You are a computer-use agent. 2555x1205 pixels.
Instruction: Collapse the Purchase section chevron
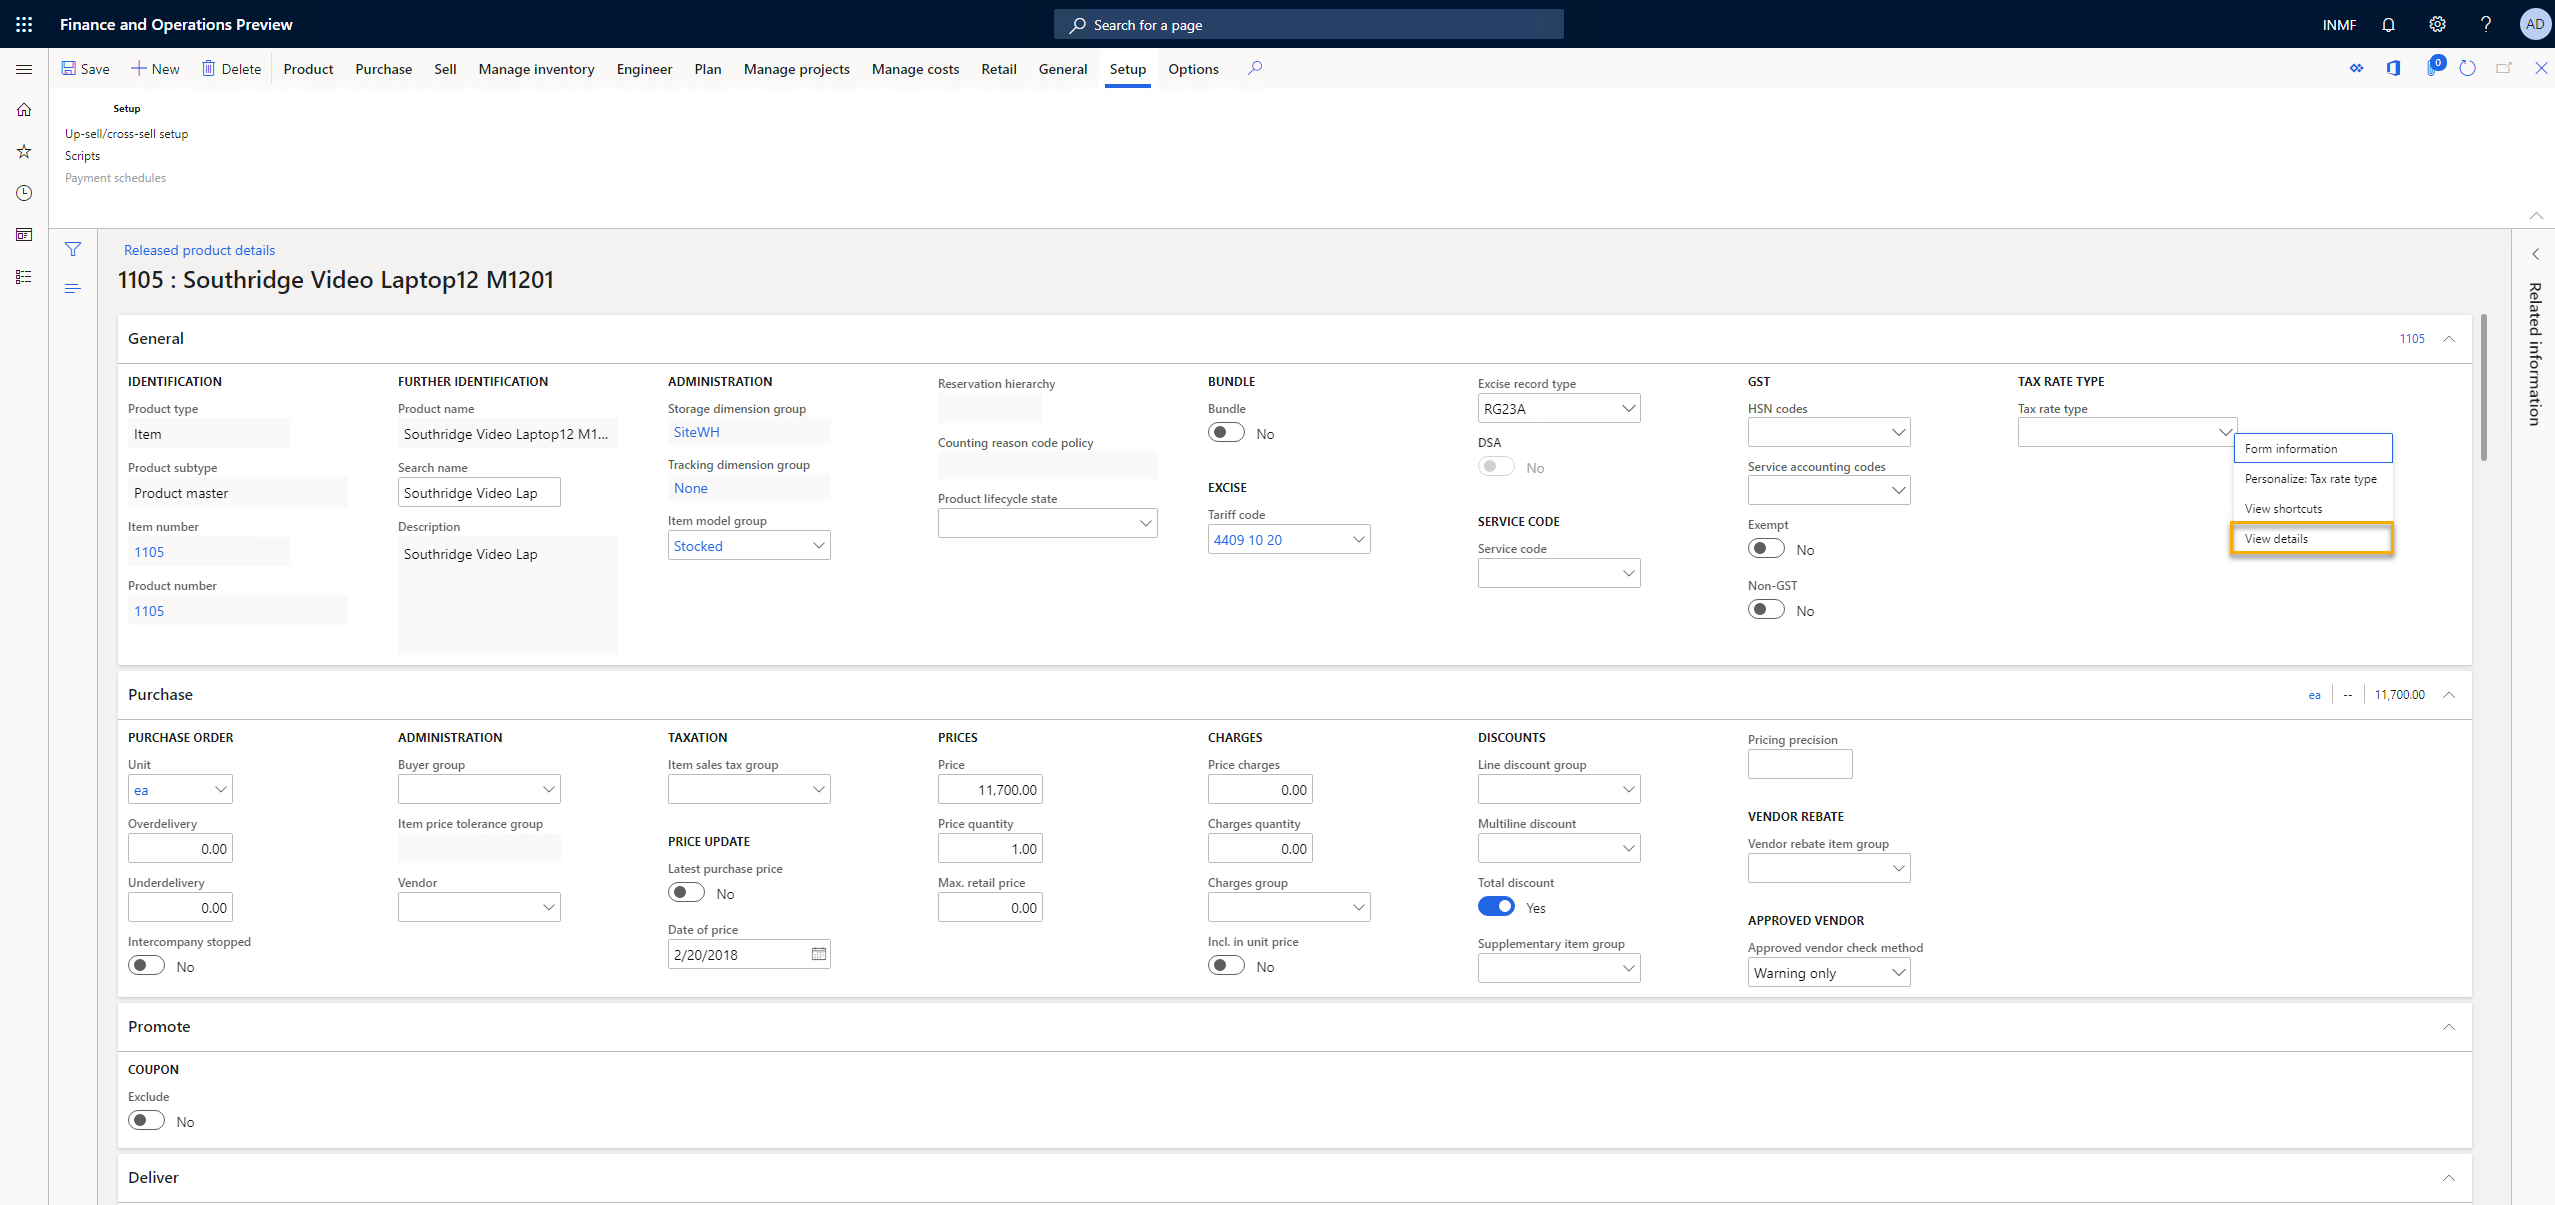click(2449, 695)
